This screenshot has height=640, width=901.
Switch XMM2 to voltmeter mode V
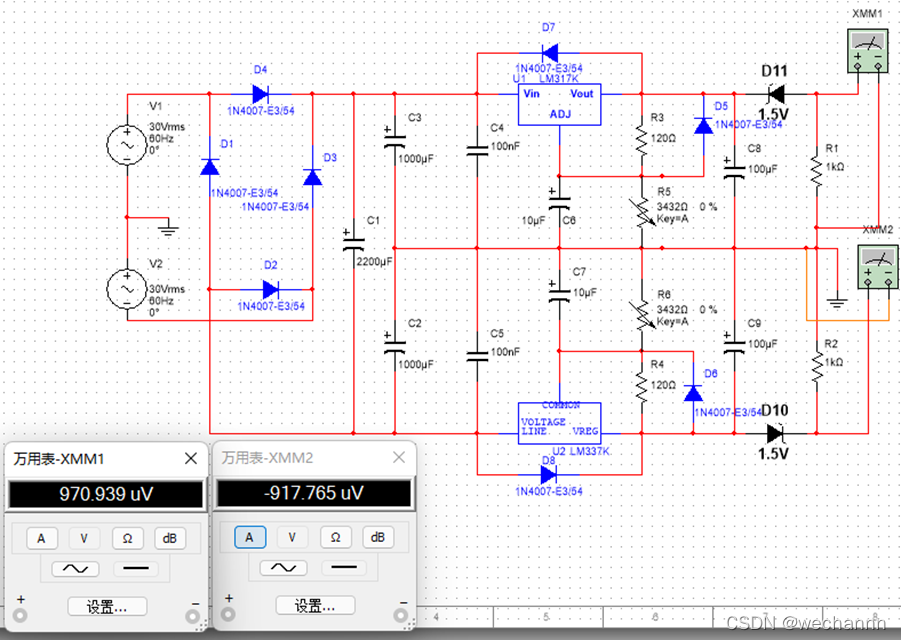(292, 537)
